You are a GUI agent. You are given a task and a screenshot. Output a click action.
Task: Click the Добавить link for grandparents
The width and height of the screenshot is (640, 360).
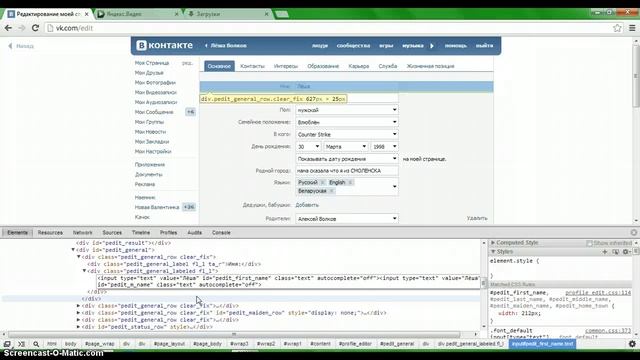tap(307, 205)
